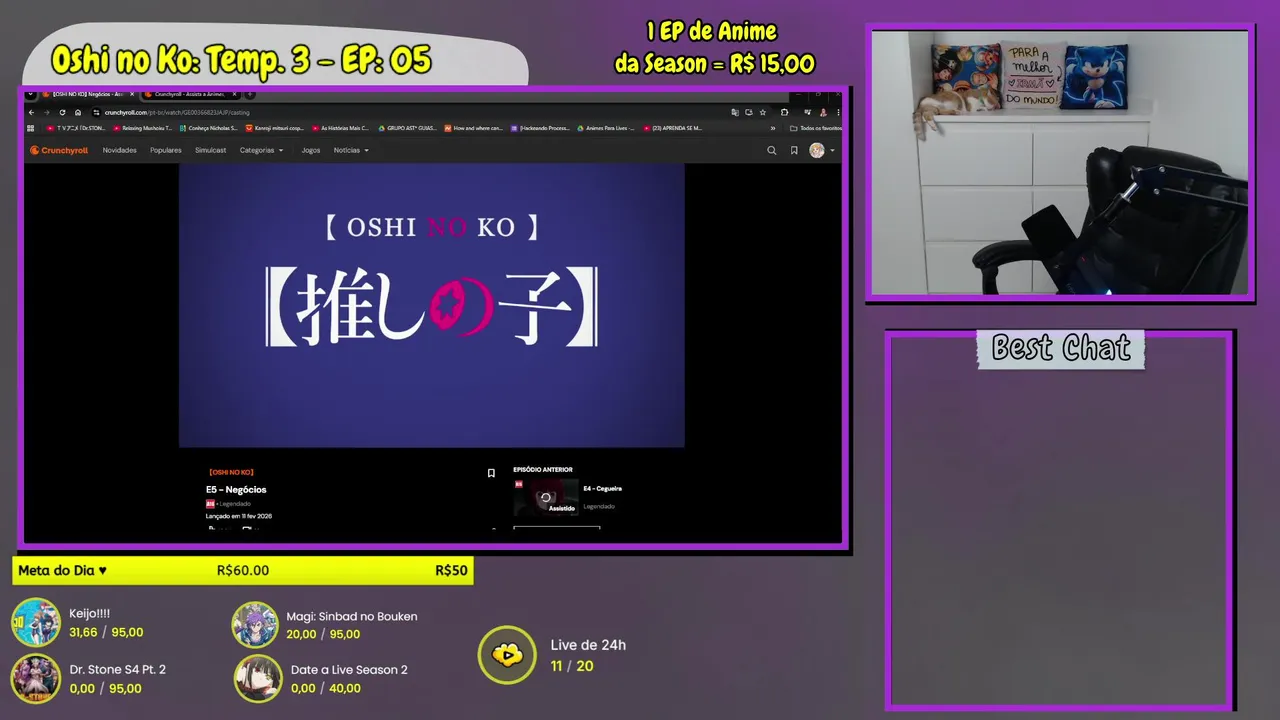Click the webcam feed showing the chair
The width and height of the screenshot is (1280, 720).
[x=1060, y=162]
